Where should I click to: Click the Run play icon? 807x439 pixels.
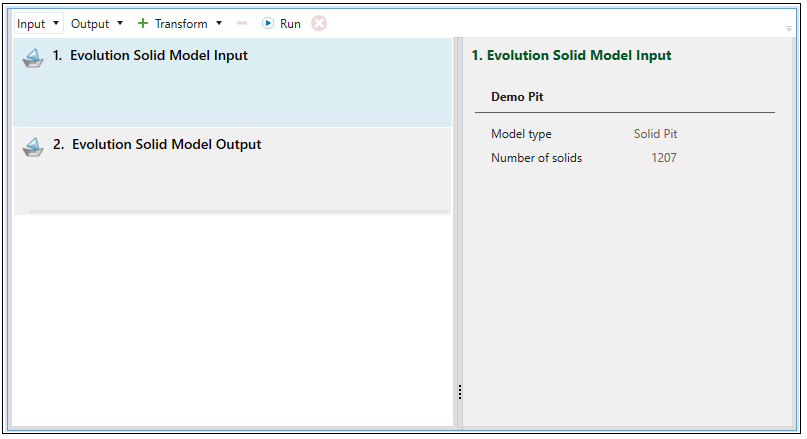[x=268, y=23]
